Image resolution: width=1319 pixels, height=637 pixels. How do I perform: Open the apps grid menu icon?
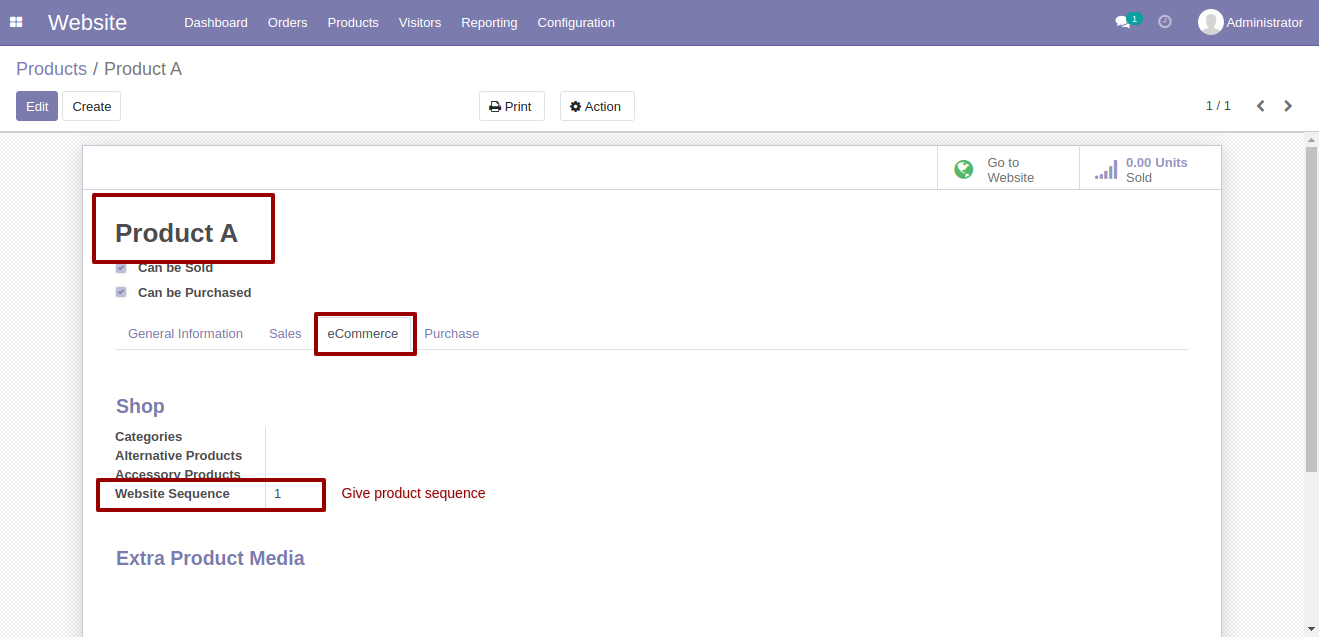click(x=16, y=22)
